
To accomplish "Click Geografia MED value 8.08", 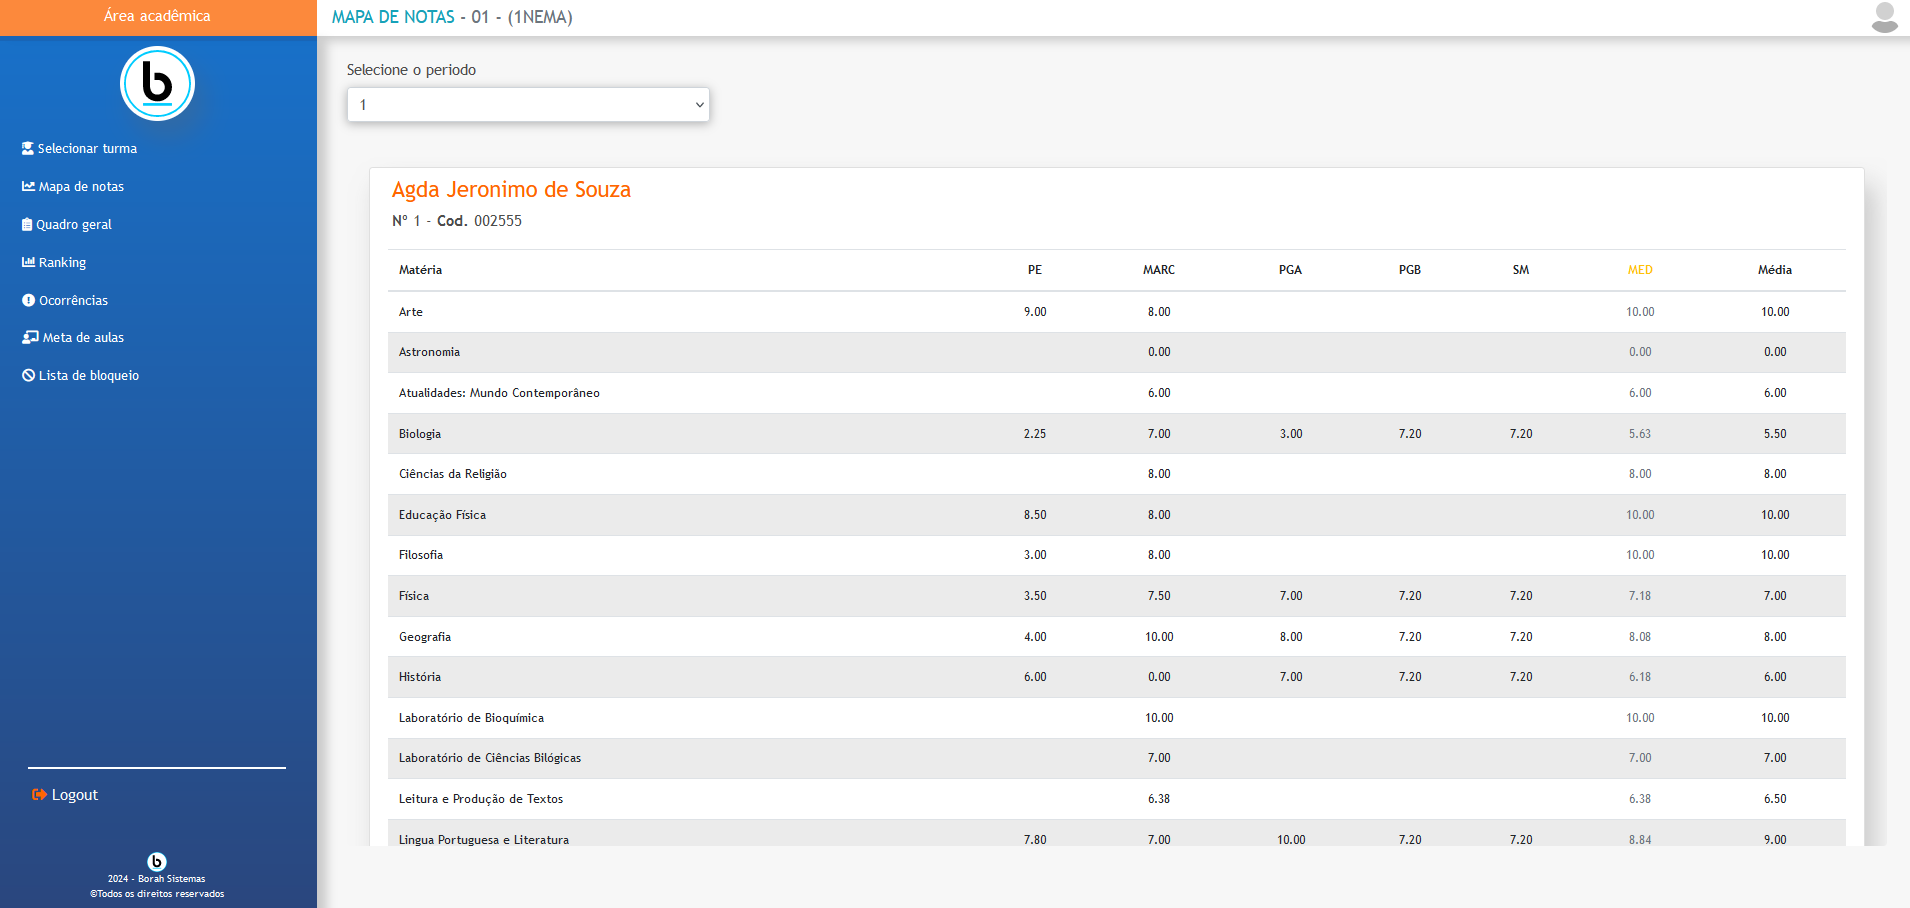I will [x=1640, y=637].
